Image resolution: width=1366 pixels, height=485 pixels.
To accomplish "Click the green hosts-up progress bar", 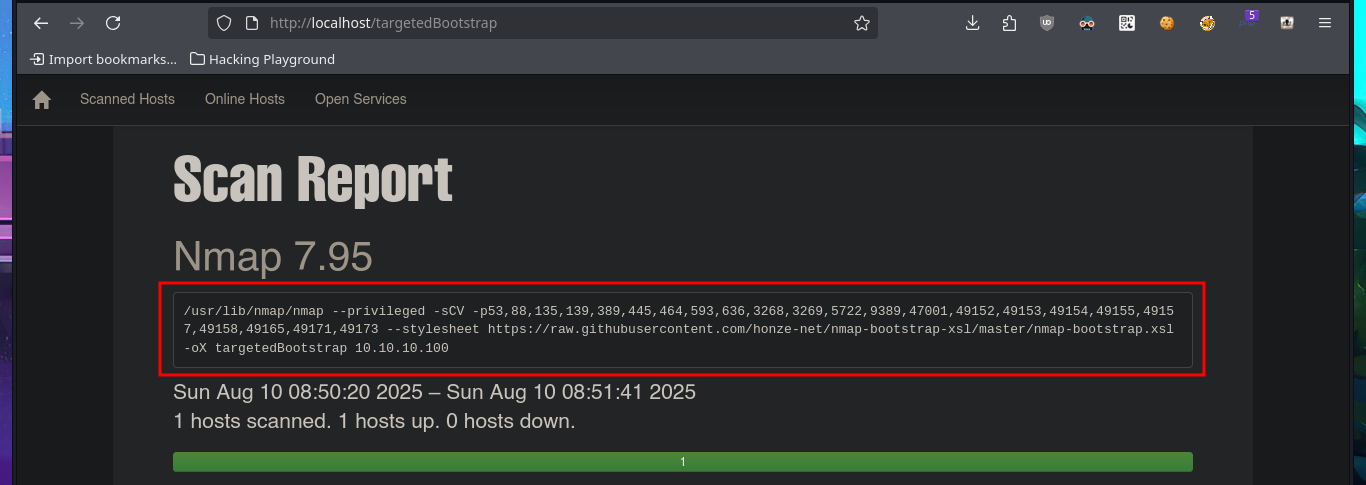I will click(683, 462).
